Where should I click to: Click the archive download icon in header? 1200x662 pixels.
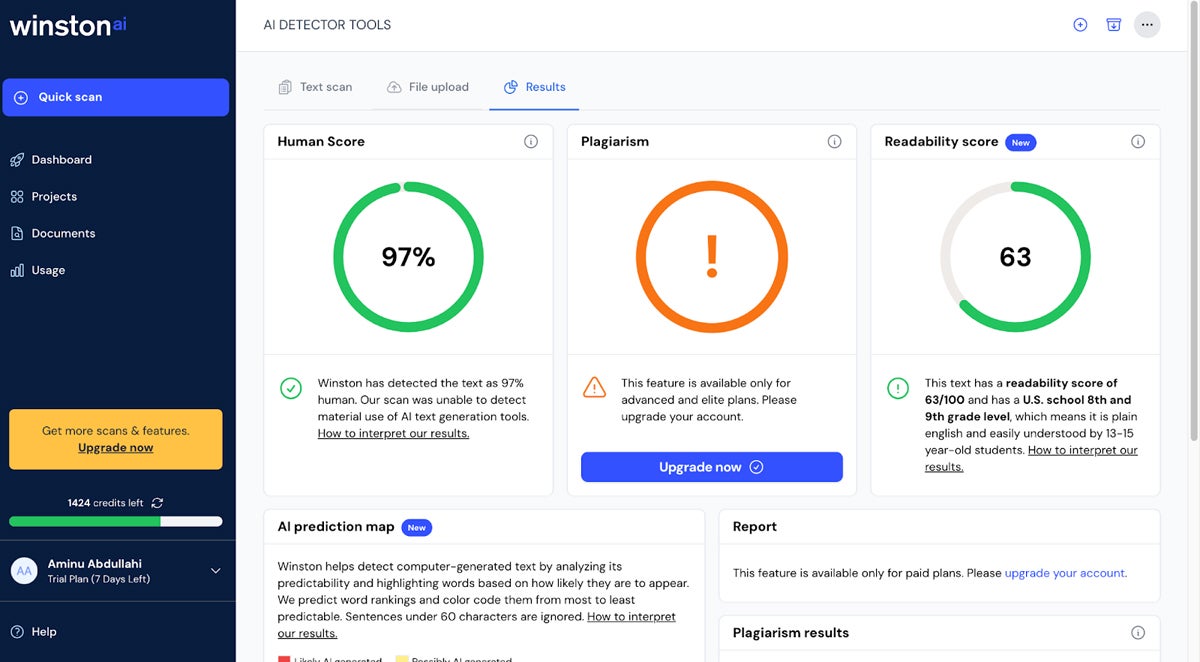(1113, 25)
